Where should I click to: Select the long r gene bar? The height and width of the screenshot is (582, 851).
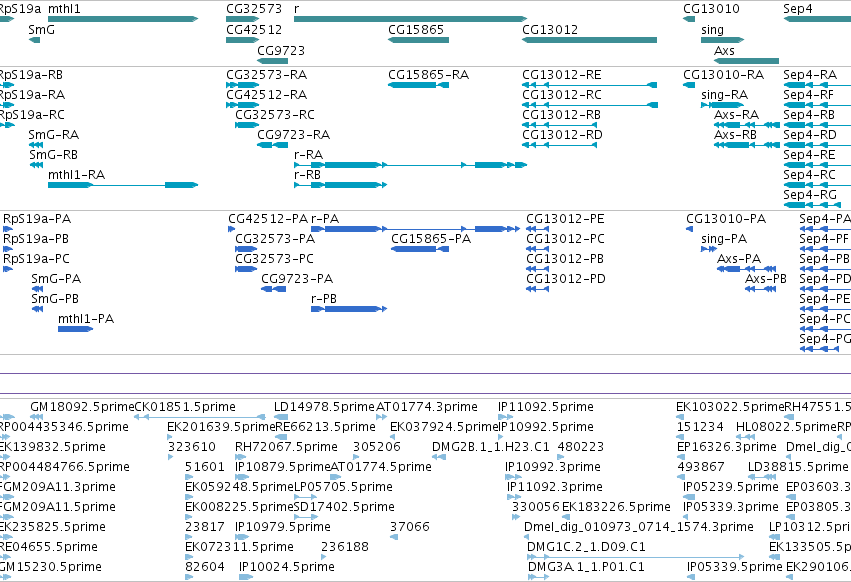(410, 19)
